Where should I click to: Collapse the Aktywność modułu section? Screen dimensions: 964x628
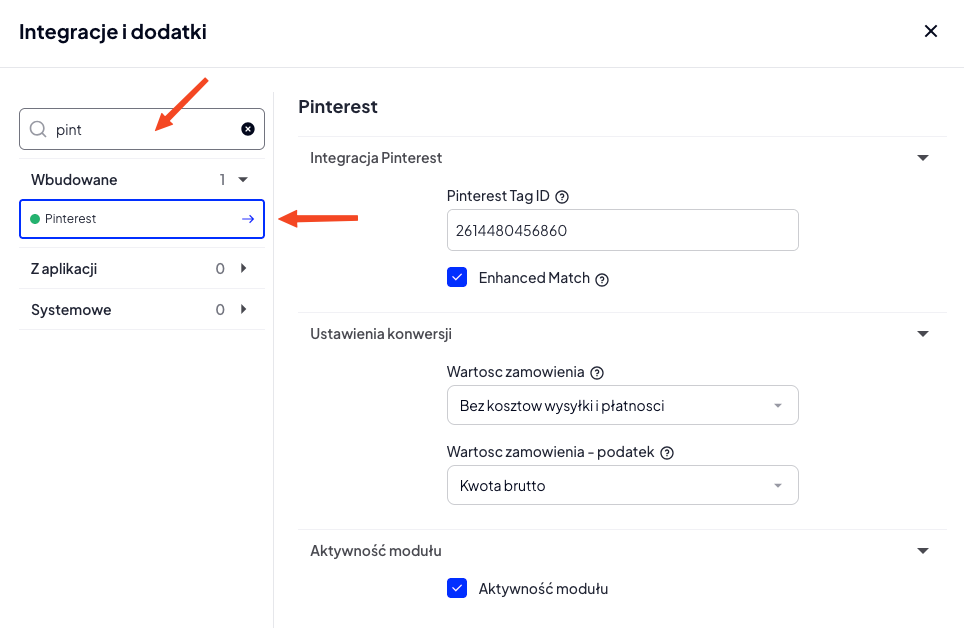[923, 551]
